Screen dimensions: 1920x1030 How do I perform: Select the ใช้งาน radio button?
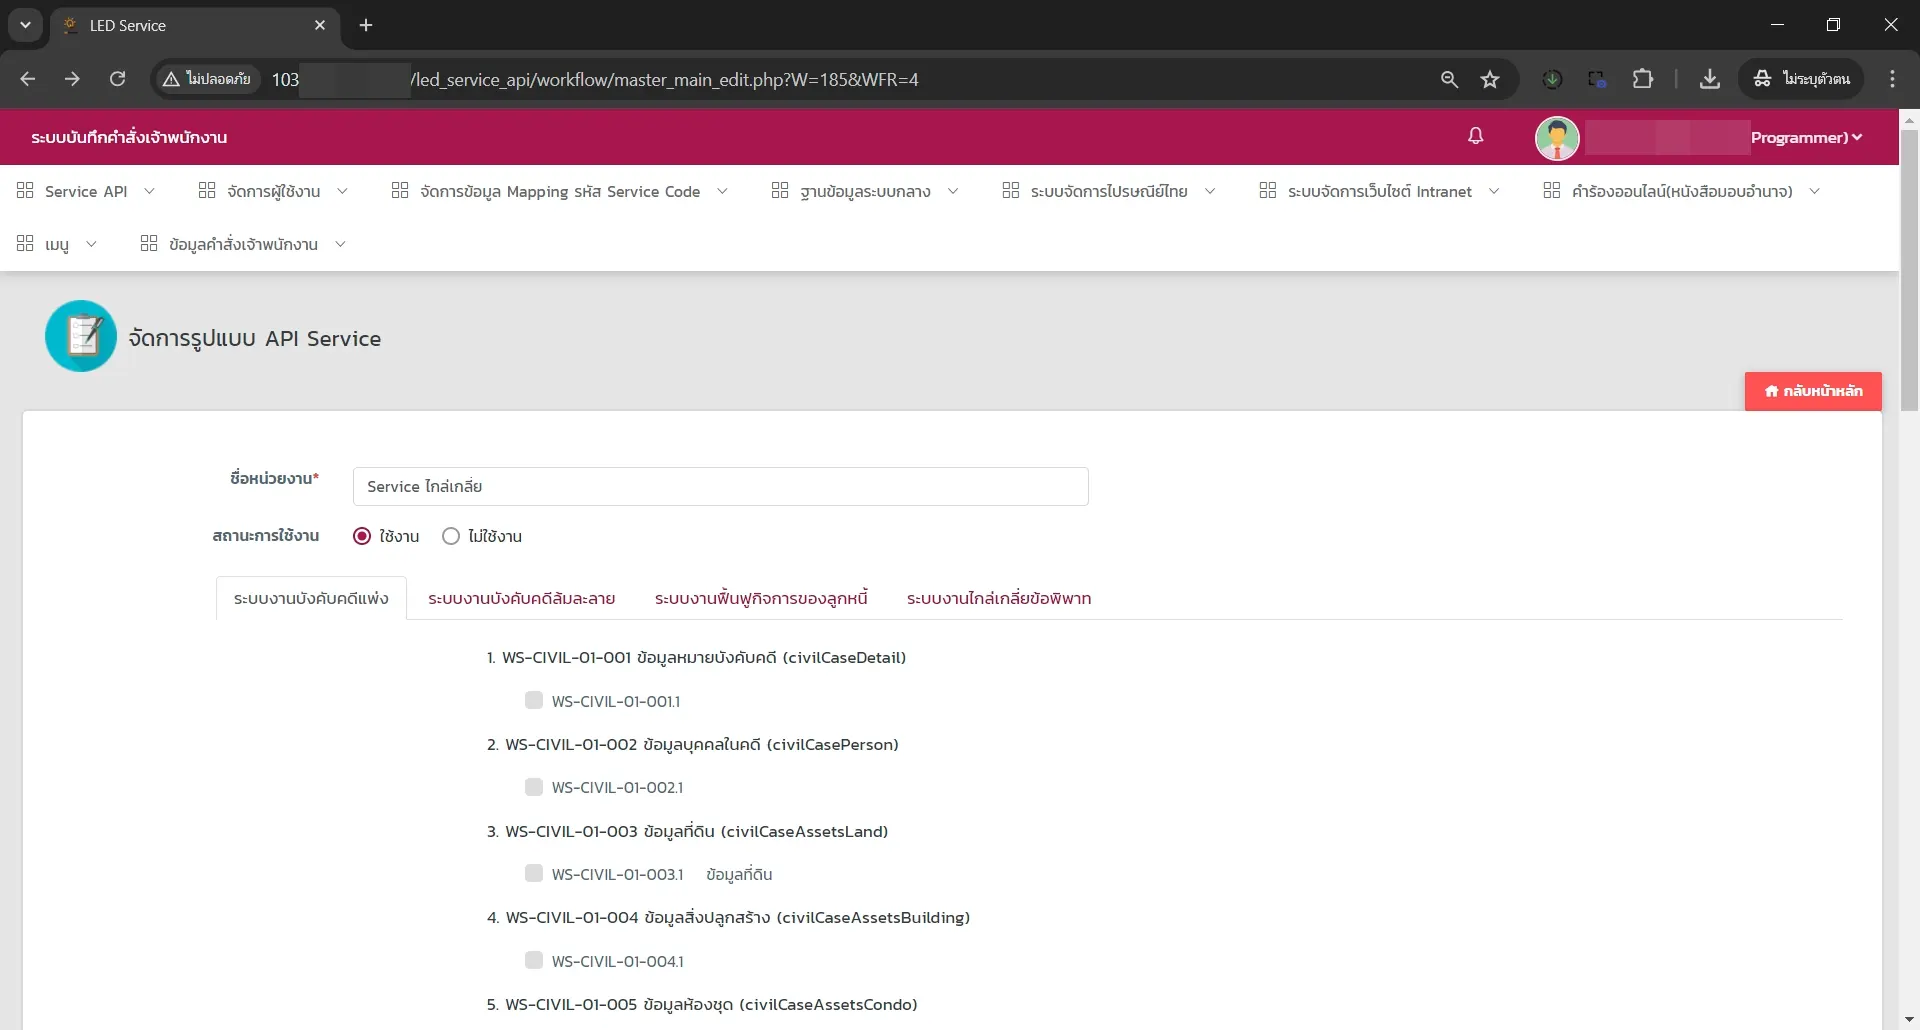[362, 536]
